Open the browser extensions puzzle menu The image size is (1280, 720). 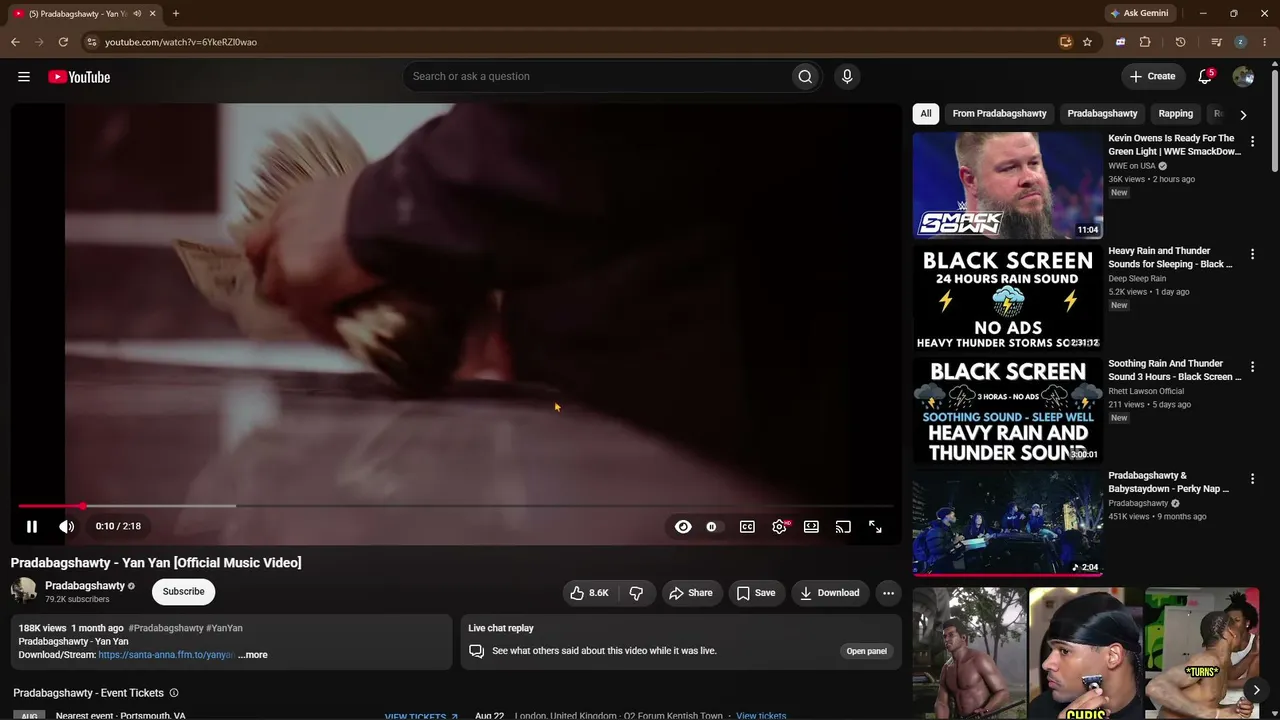[1145, 42]
